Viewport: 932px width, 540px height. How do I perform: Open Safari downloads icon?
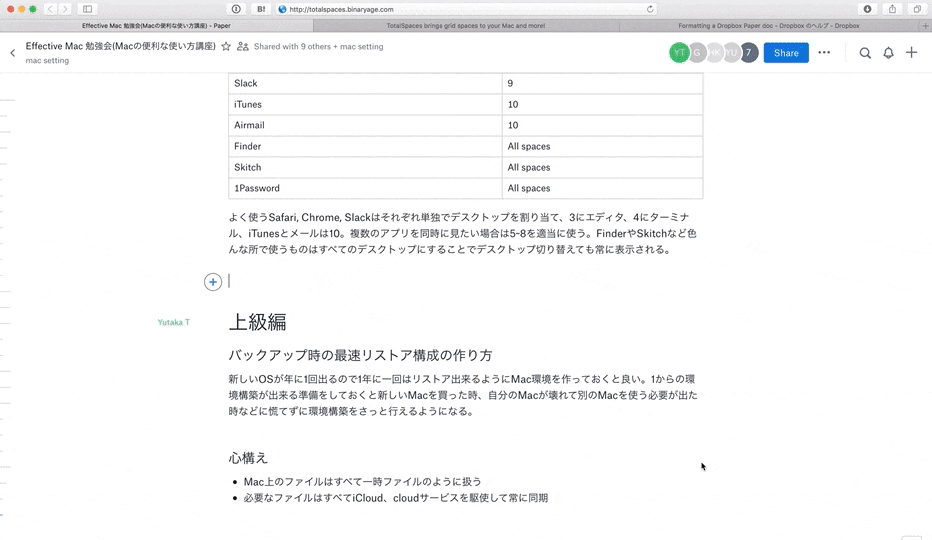867,9
